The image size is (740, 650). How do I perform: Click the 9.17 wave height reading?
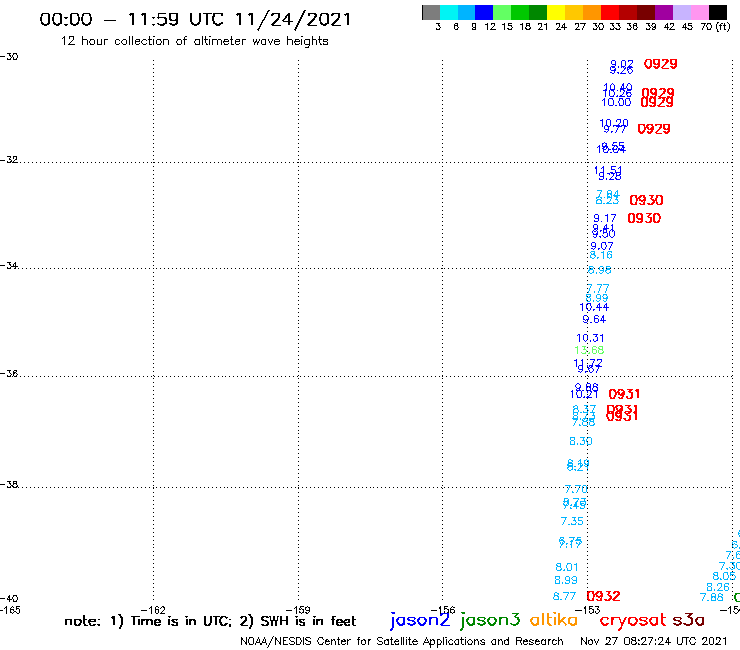[x=605, y=219]
